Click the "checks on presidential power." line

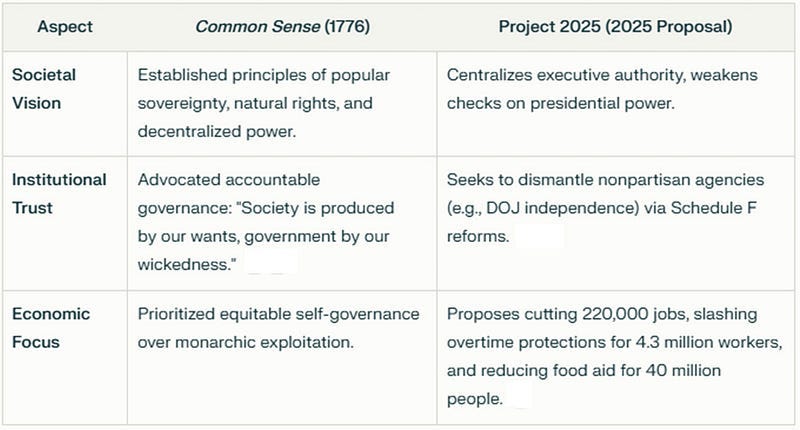pyautogui.click(x=561, y=104)
